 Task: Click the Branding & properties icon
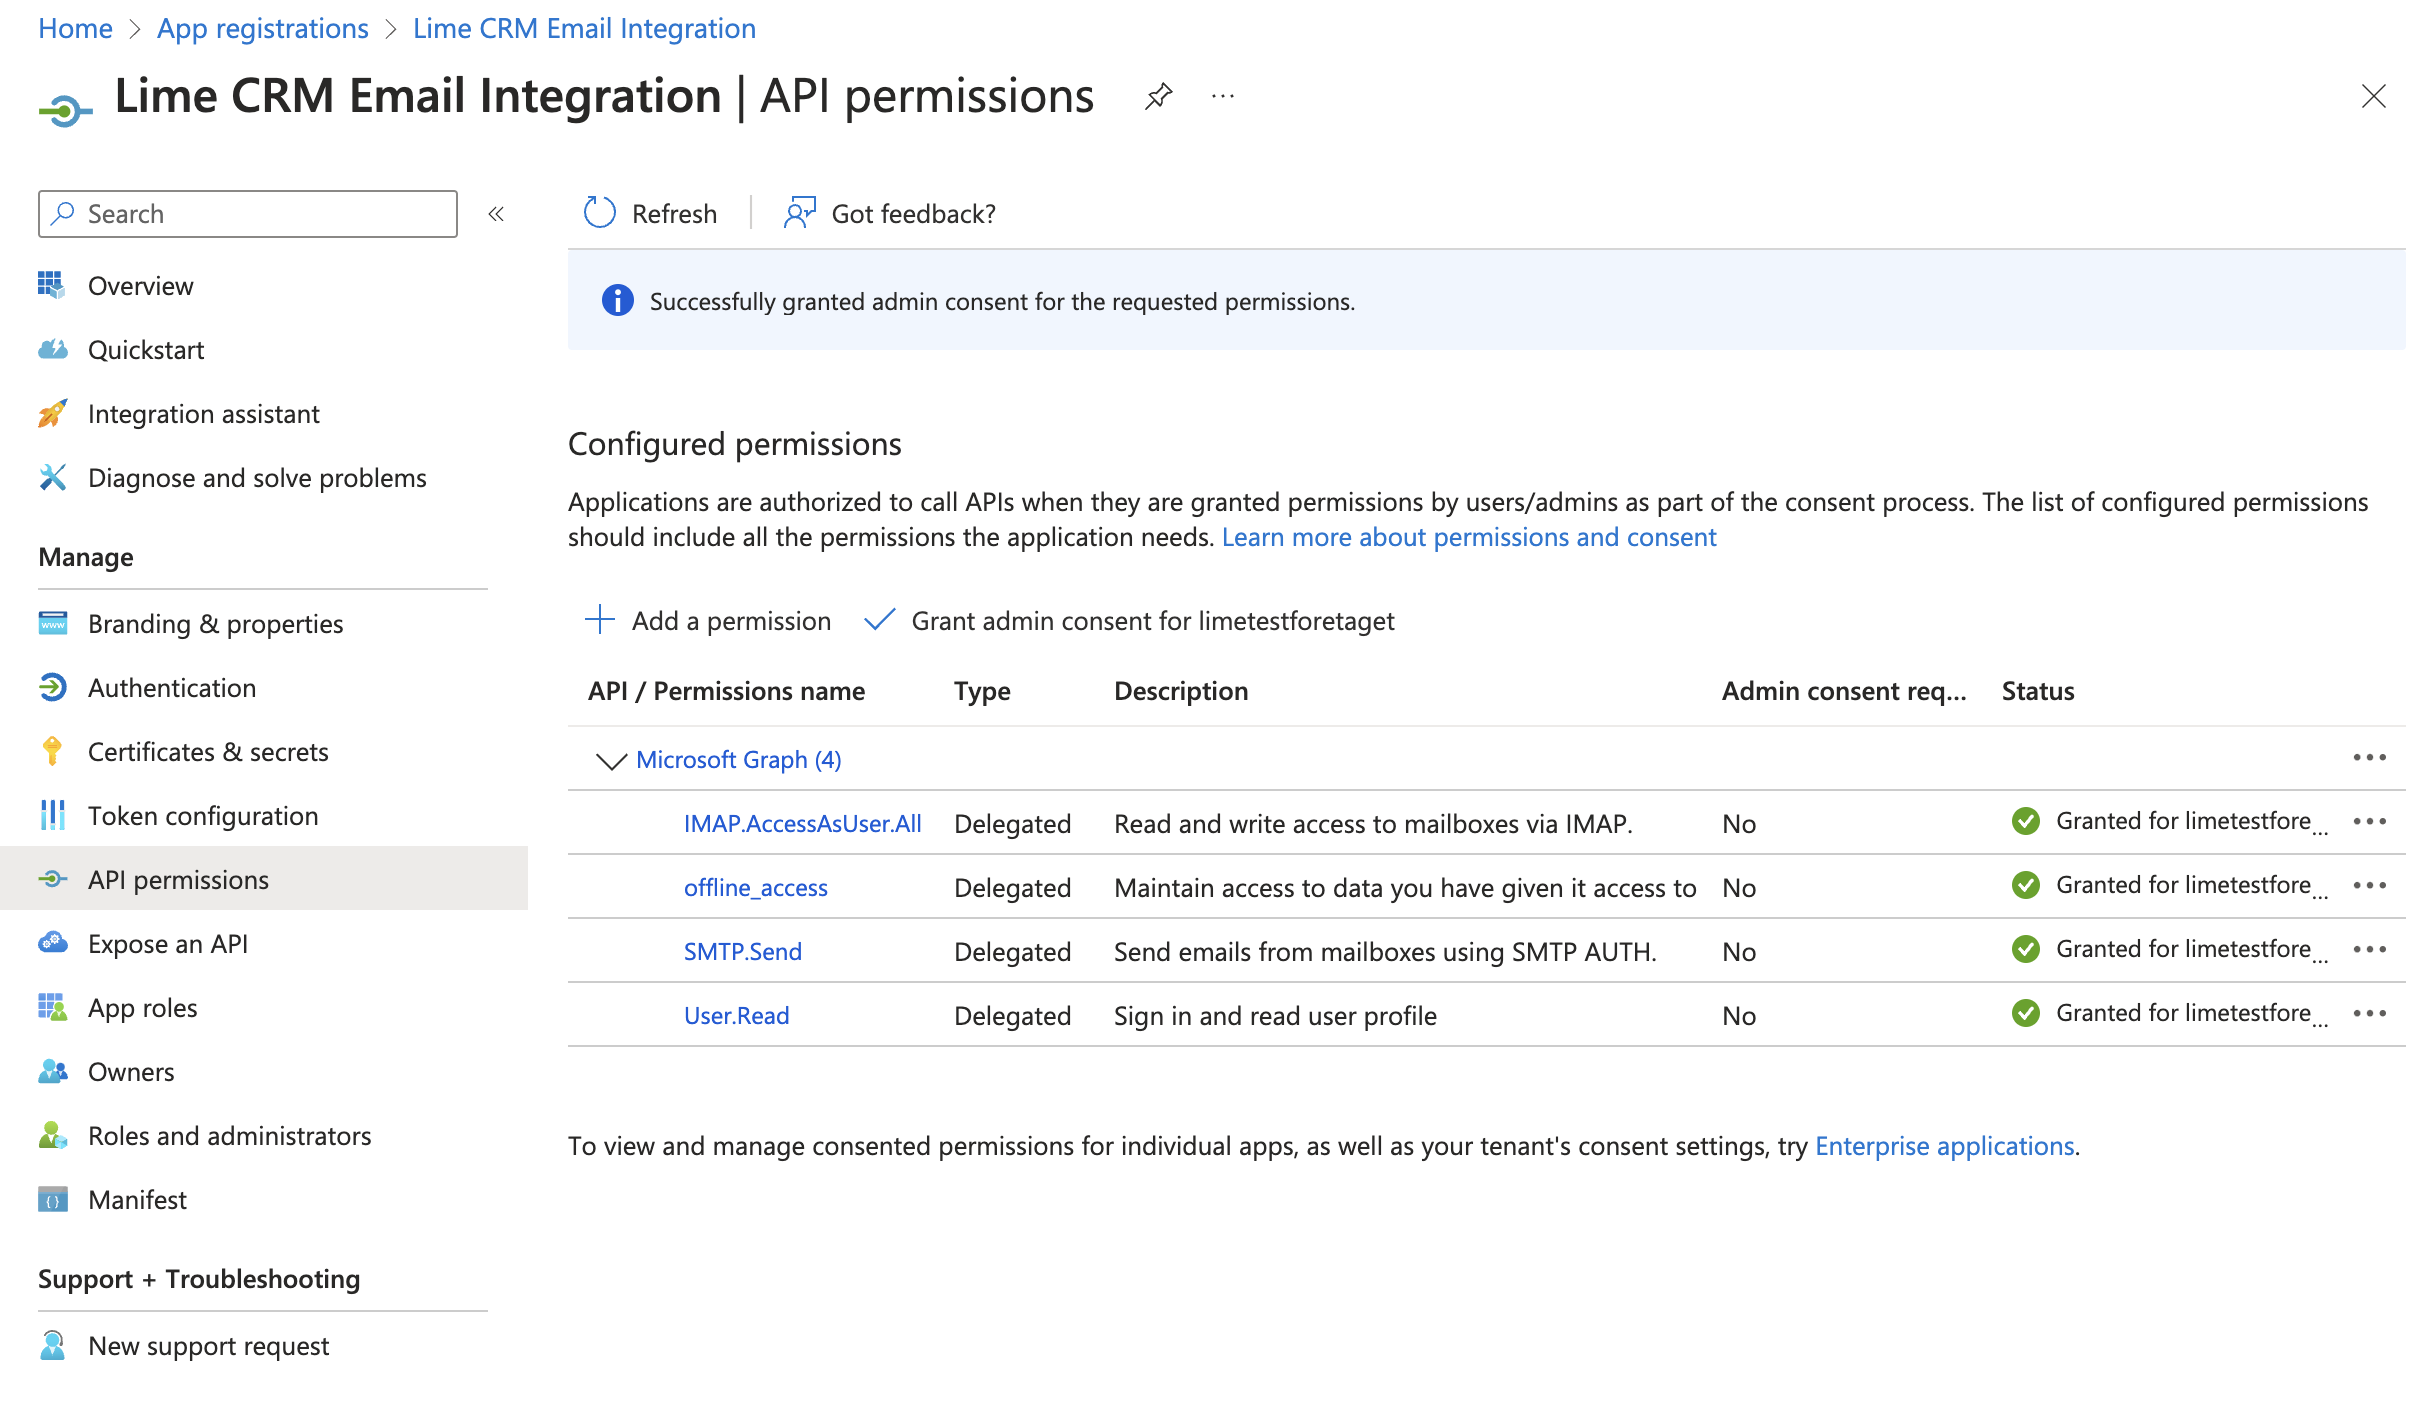pos(52,623)
